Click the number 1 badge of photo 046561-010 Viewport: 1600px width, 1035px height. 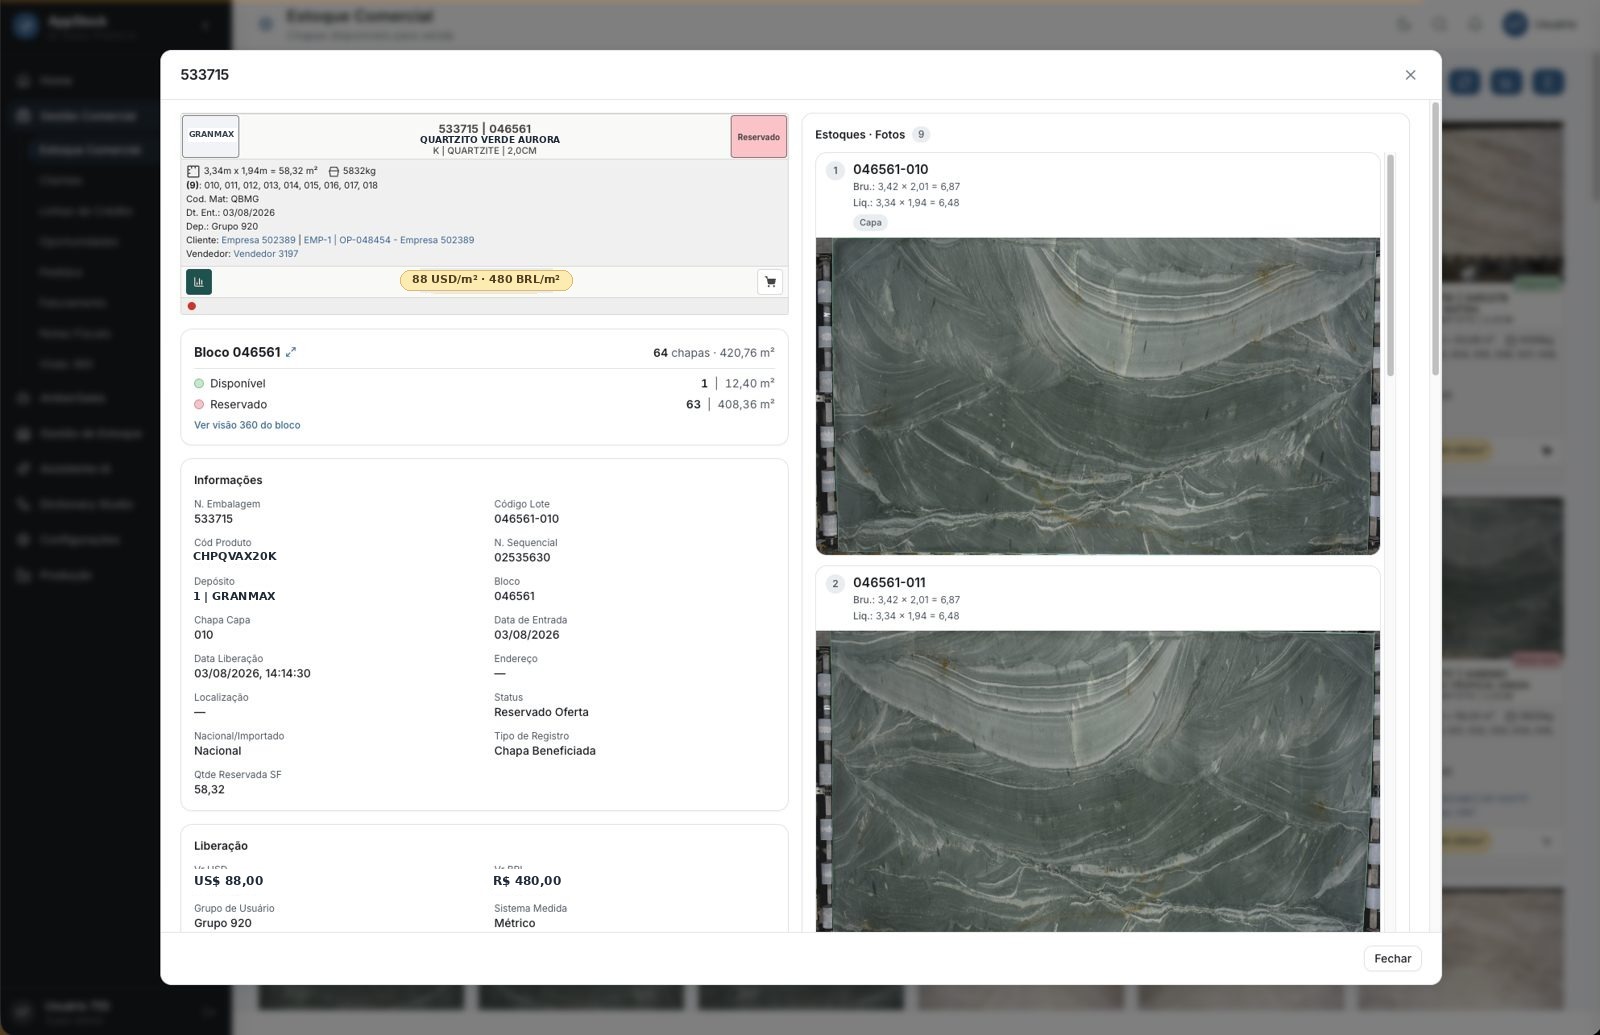[836, 170]
